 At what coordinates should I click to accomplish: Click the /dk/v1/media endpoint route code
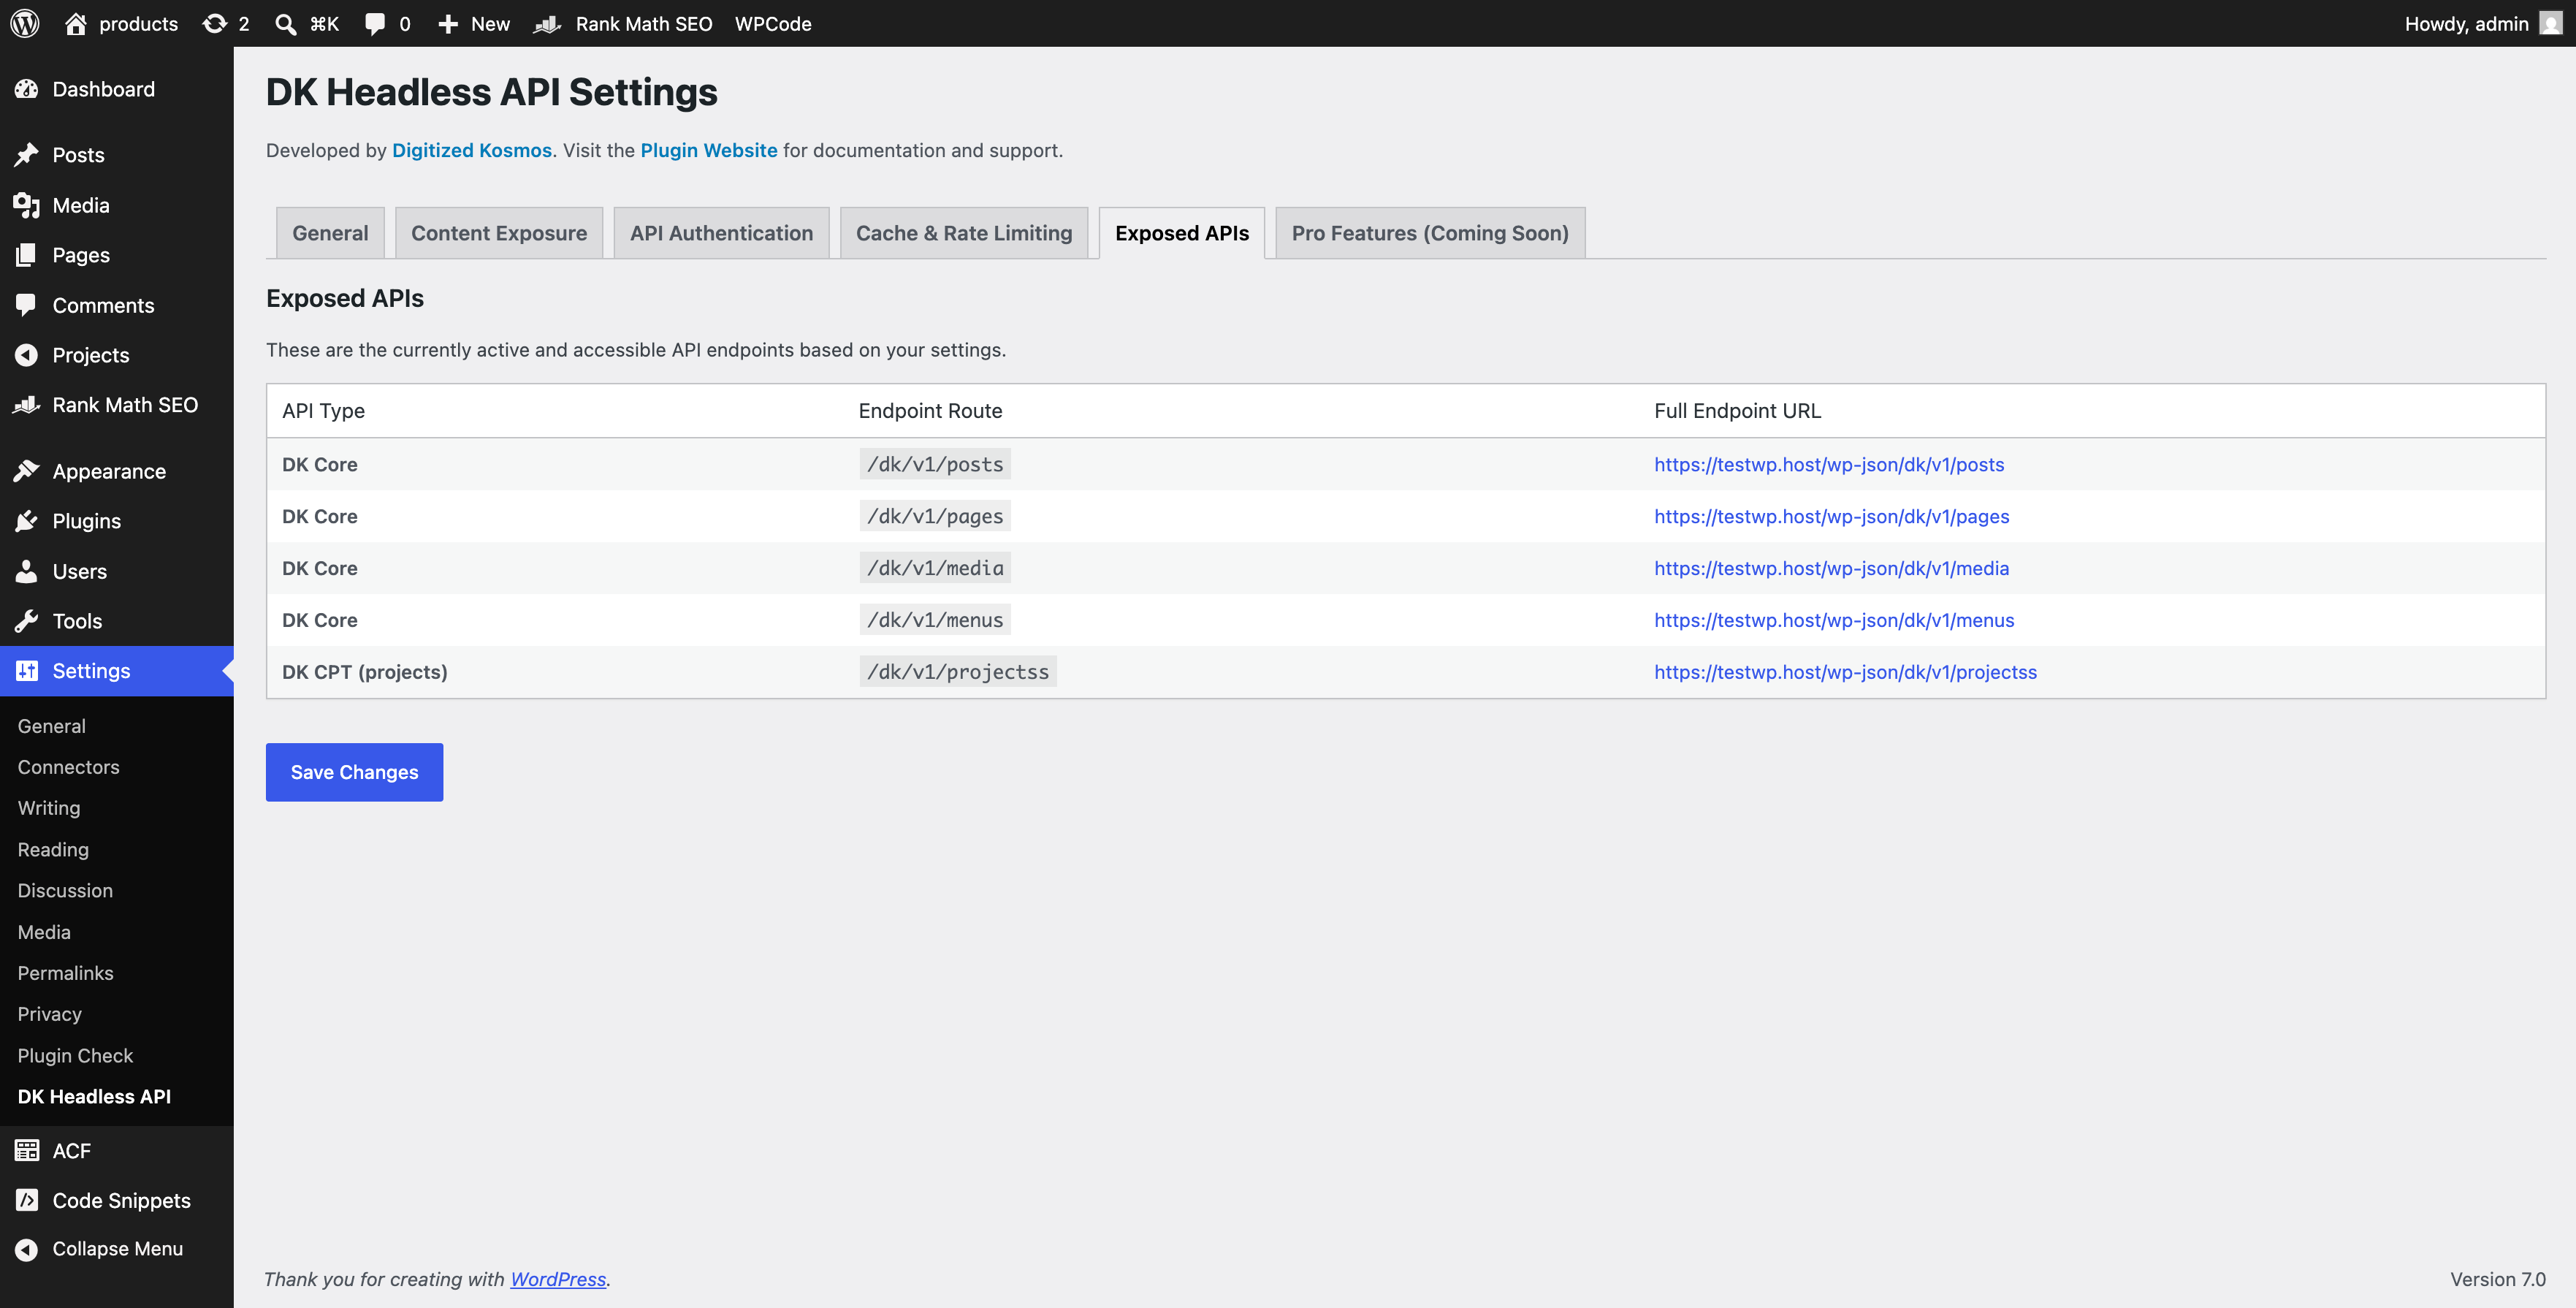(x=935, y=568)
